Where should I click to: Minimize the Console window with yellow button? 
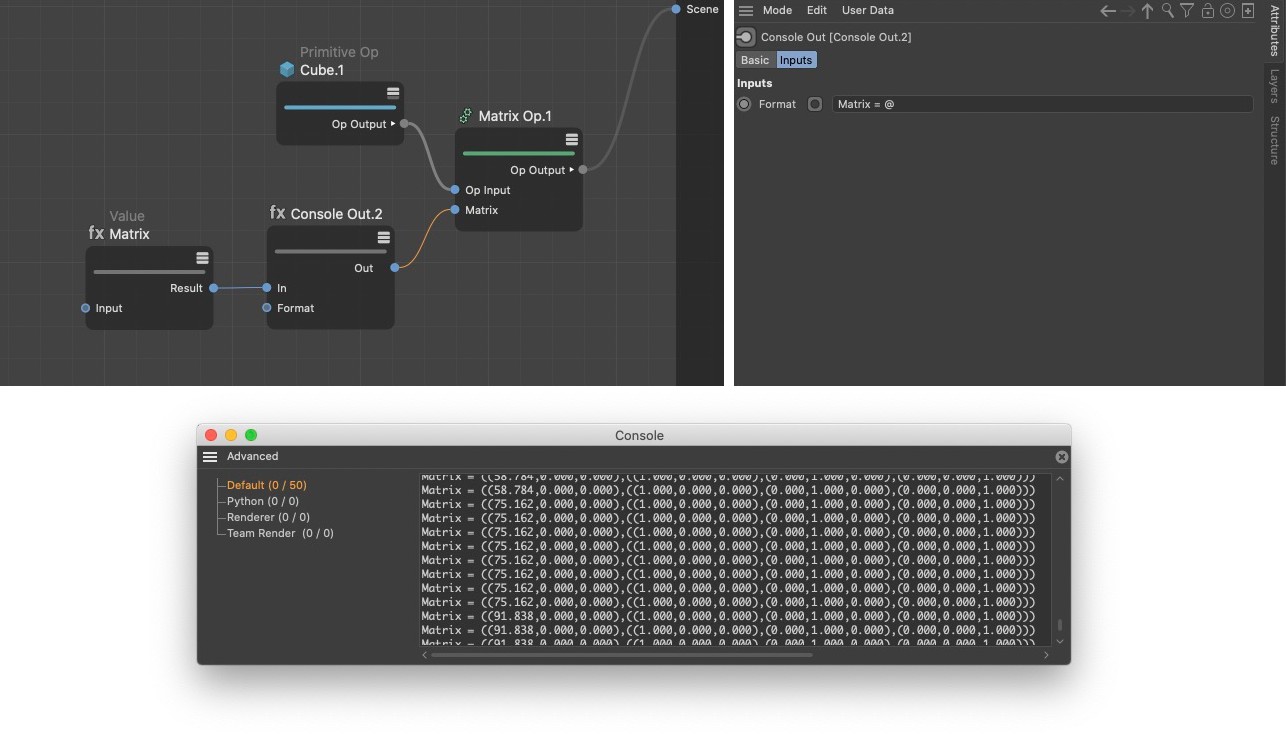(231, 435)
